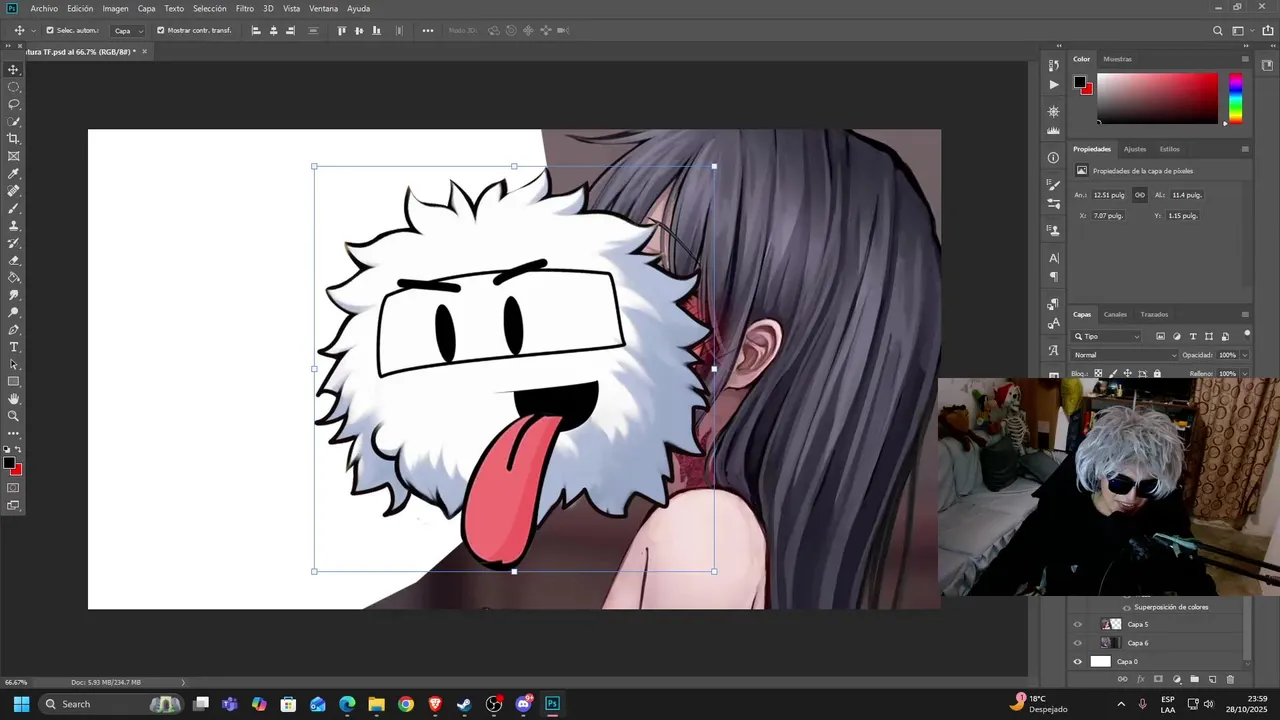Hide the Capa 0 layer
The image size is (1280, 720).
[1077, 662]
